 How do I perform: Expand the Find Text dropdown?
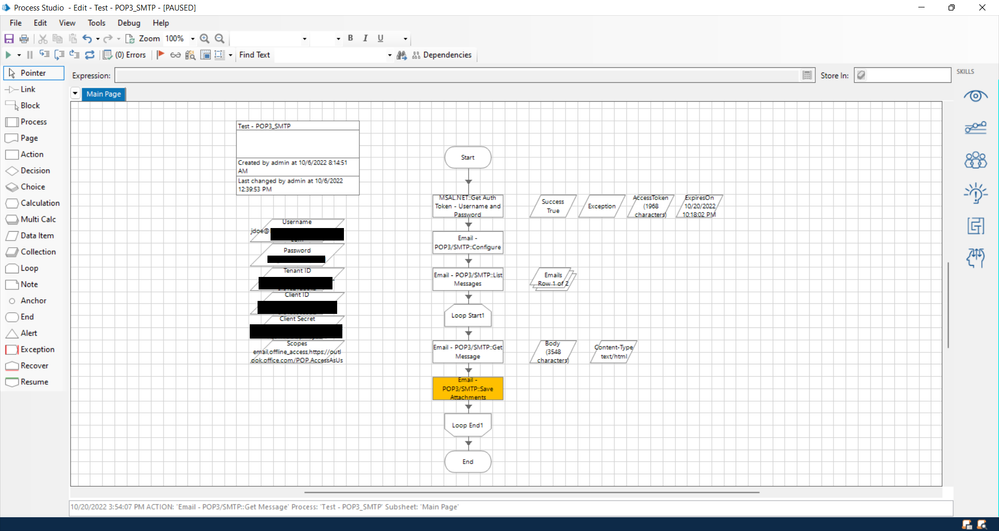(x=401, y=55)
